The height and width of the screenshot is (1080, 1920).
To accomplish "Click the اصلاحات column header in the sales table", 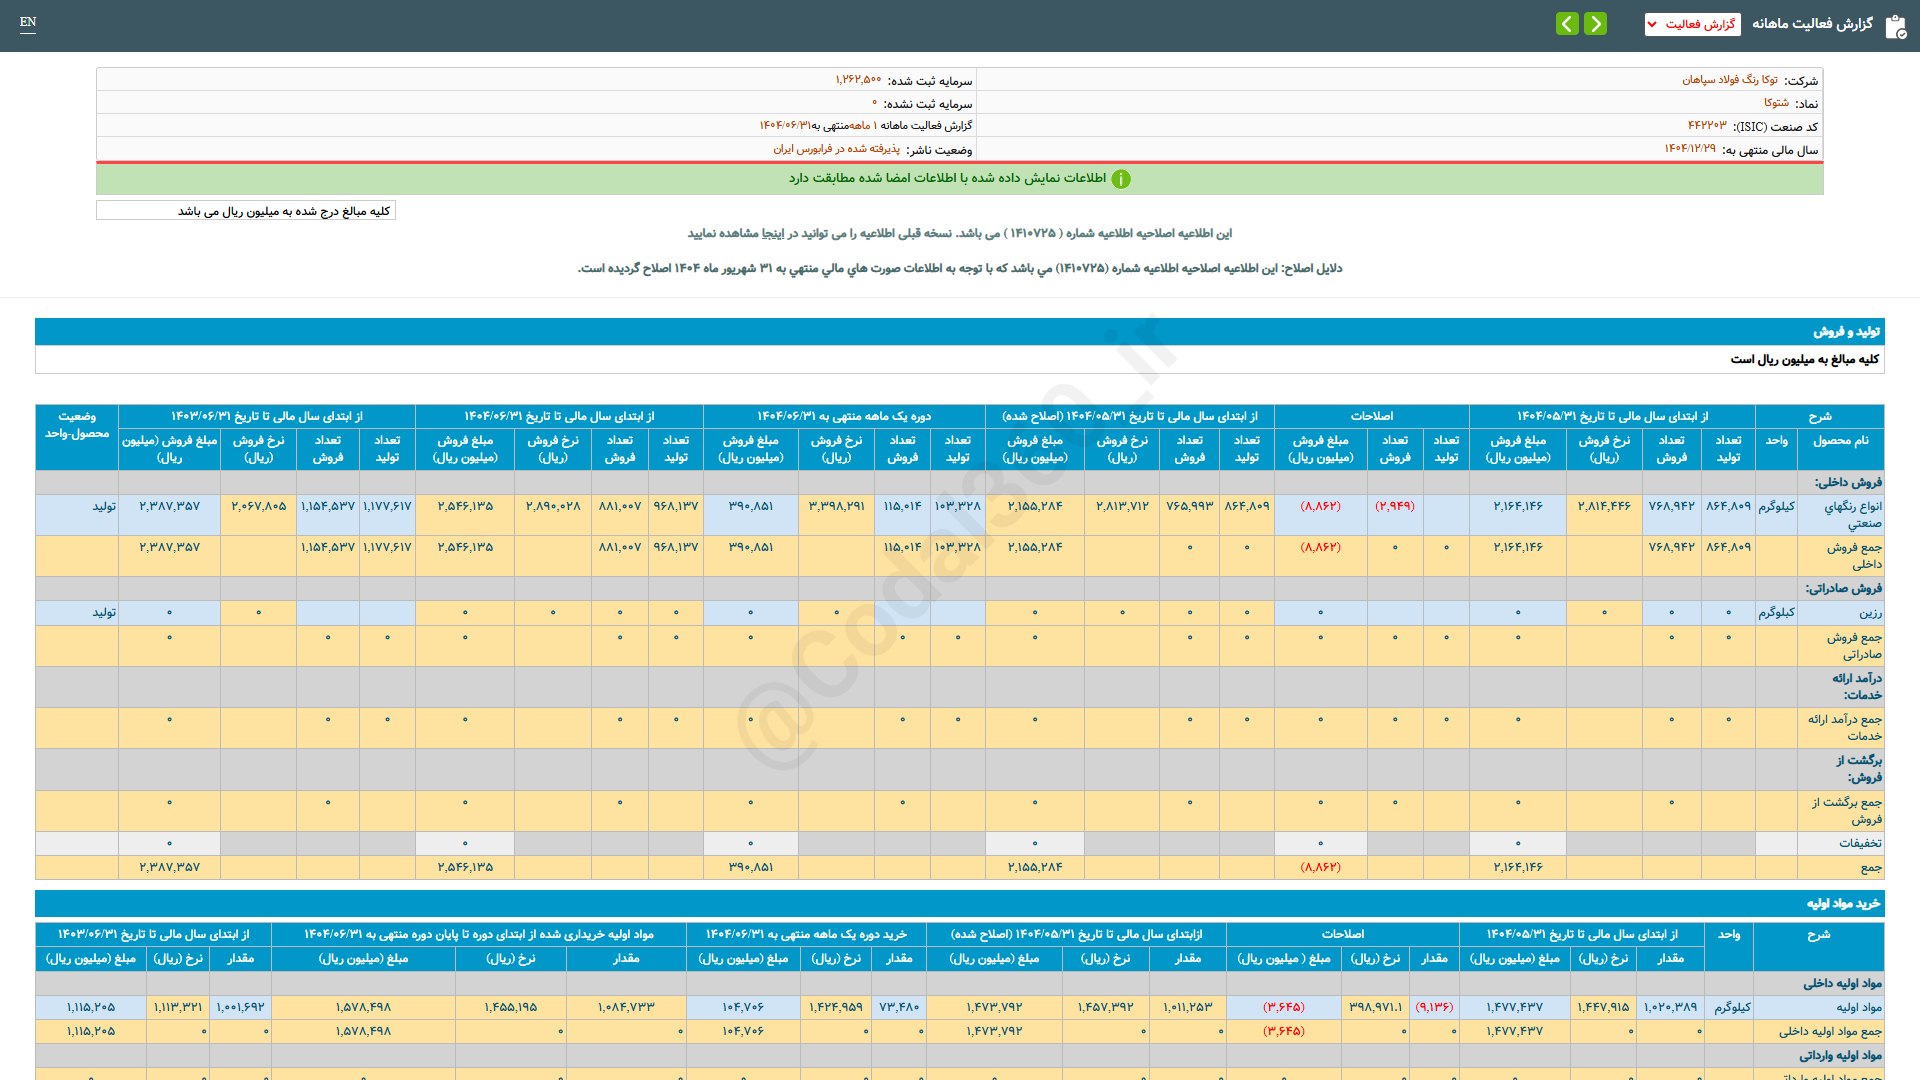I will 1371,416.
